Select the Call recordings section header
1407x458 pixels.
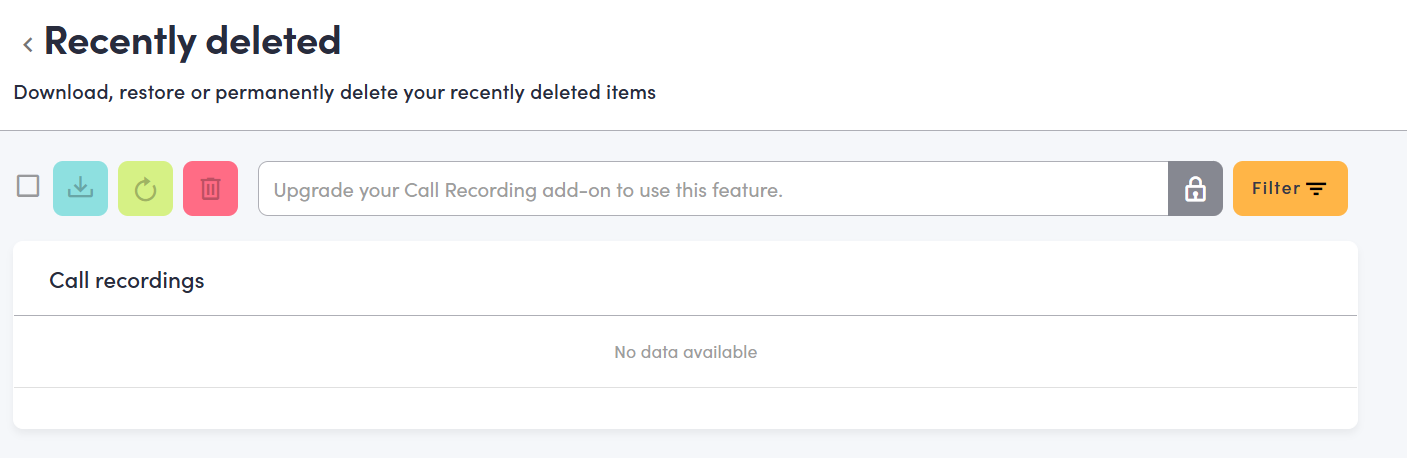click(127, 280)
